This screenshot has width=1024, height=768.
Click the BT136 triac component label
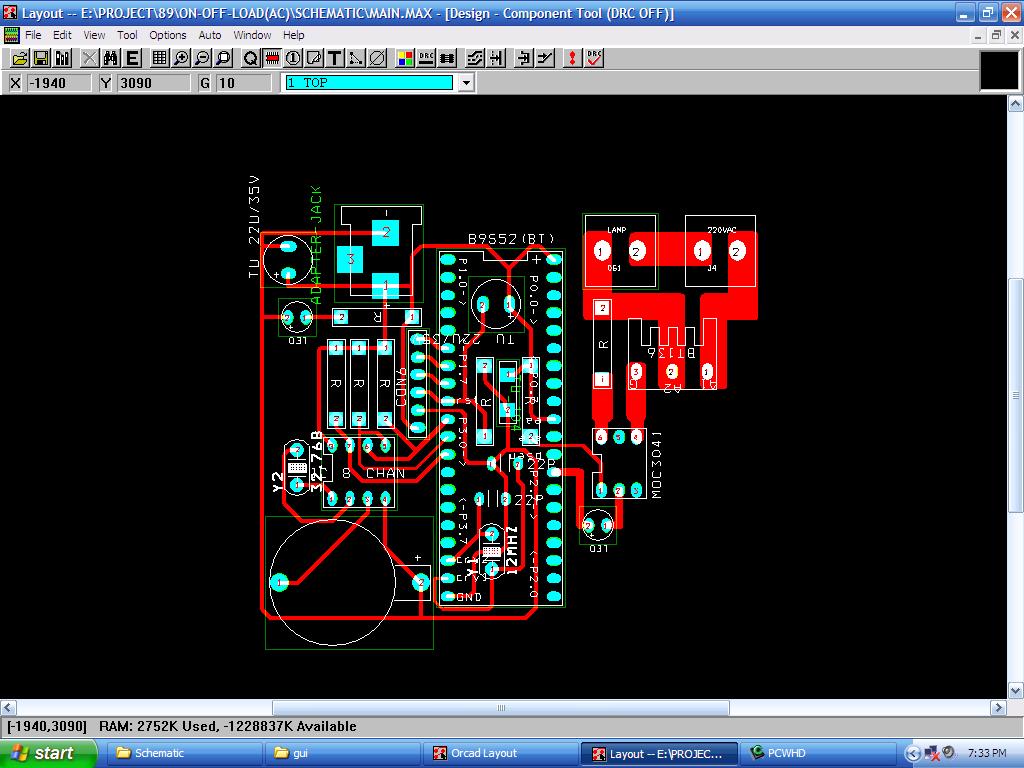(671, 353)
